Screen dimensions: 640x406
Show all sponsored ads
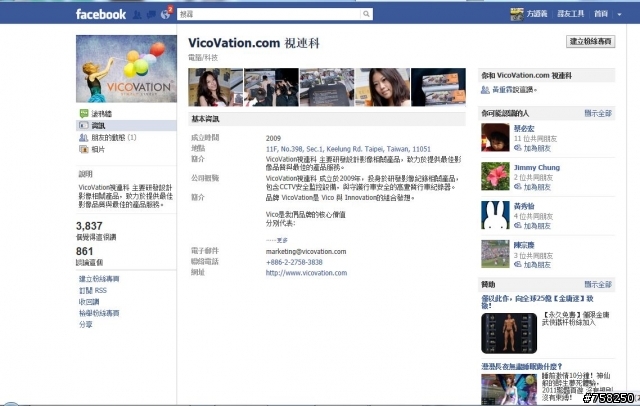click(x=598, y=284)
